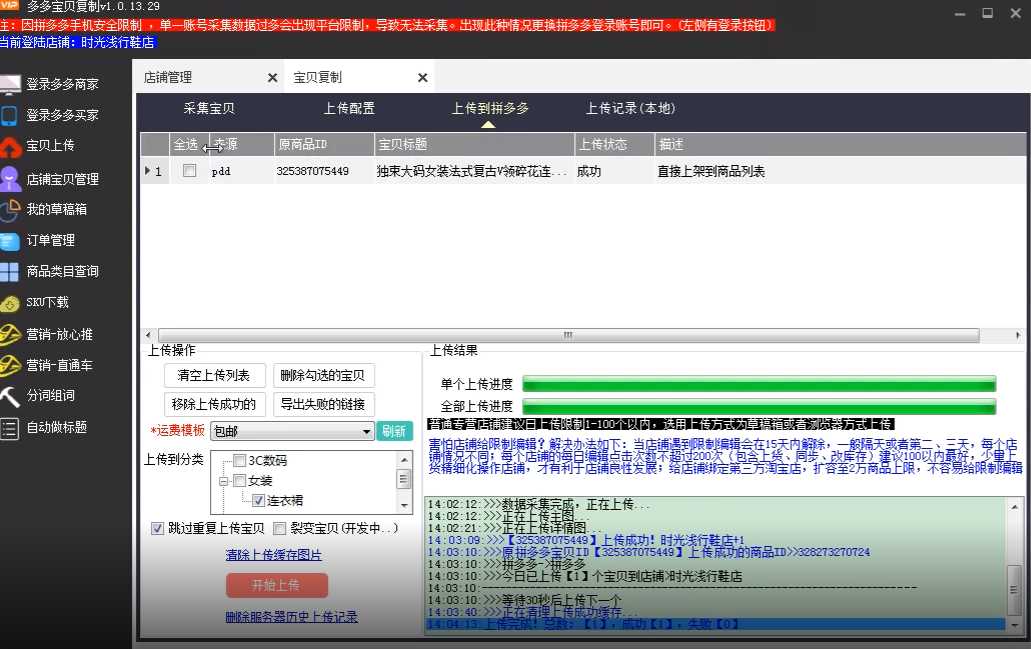Click the 删除勾选的宝贝 button
The height and width of the screenshot is (649, 1031).
[324, 375]
